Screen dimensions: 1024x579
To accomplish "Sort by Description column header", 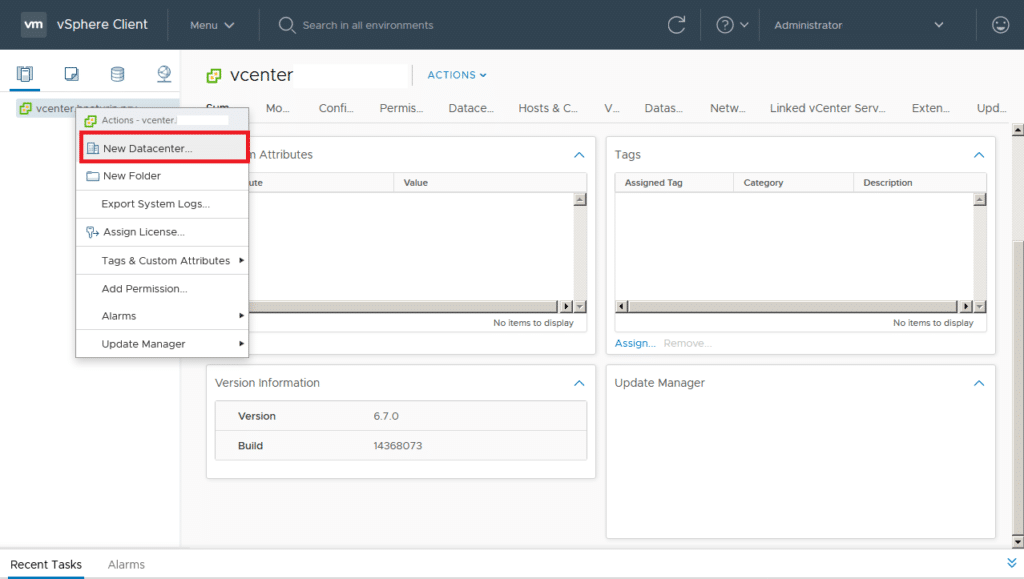I will [x=920, y=183].
